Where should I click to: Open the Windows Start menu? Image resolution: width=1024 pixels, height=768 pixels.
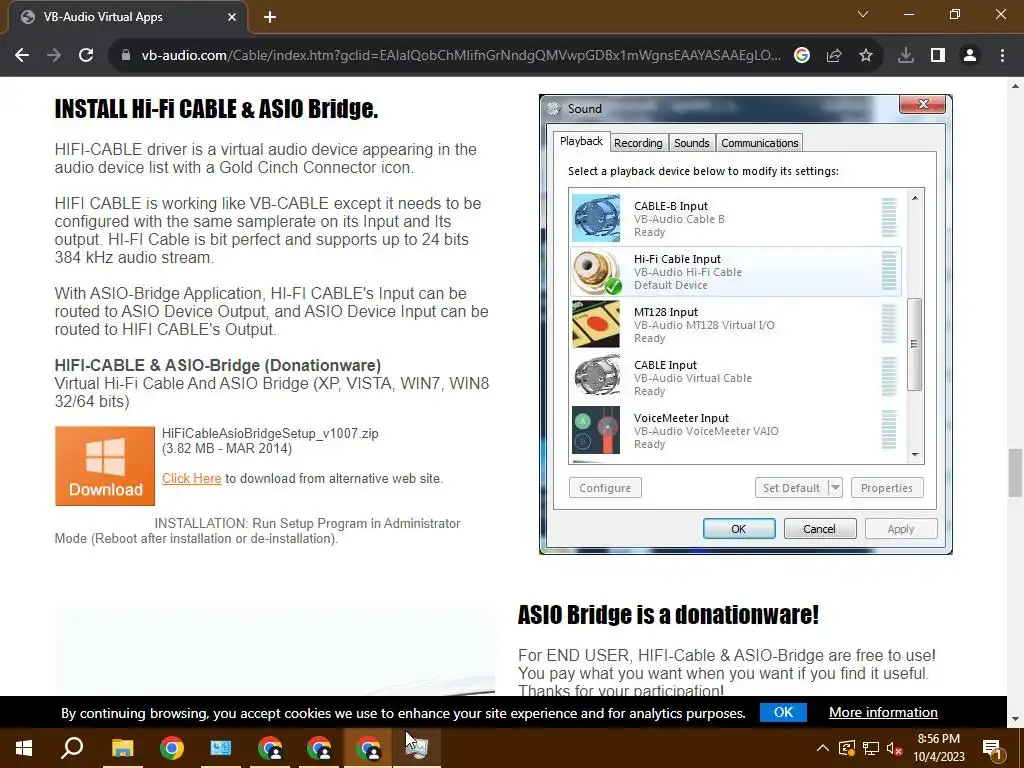[24, 748]
